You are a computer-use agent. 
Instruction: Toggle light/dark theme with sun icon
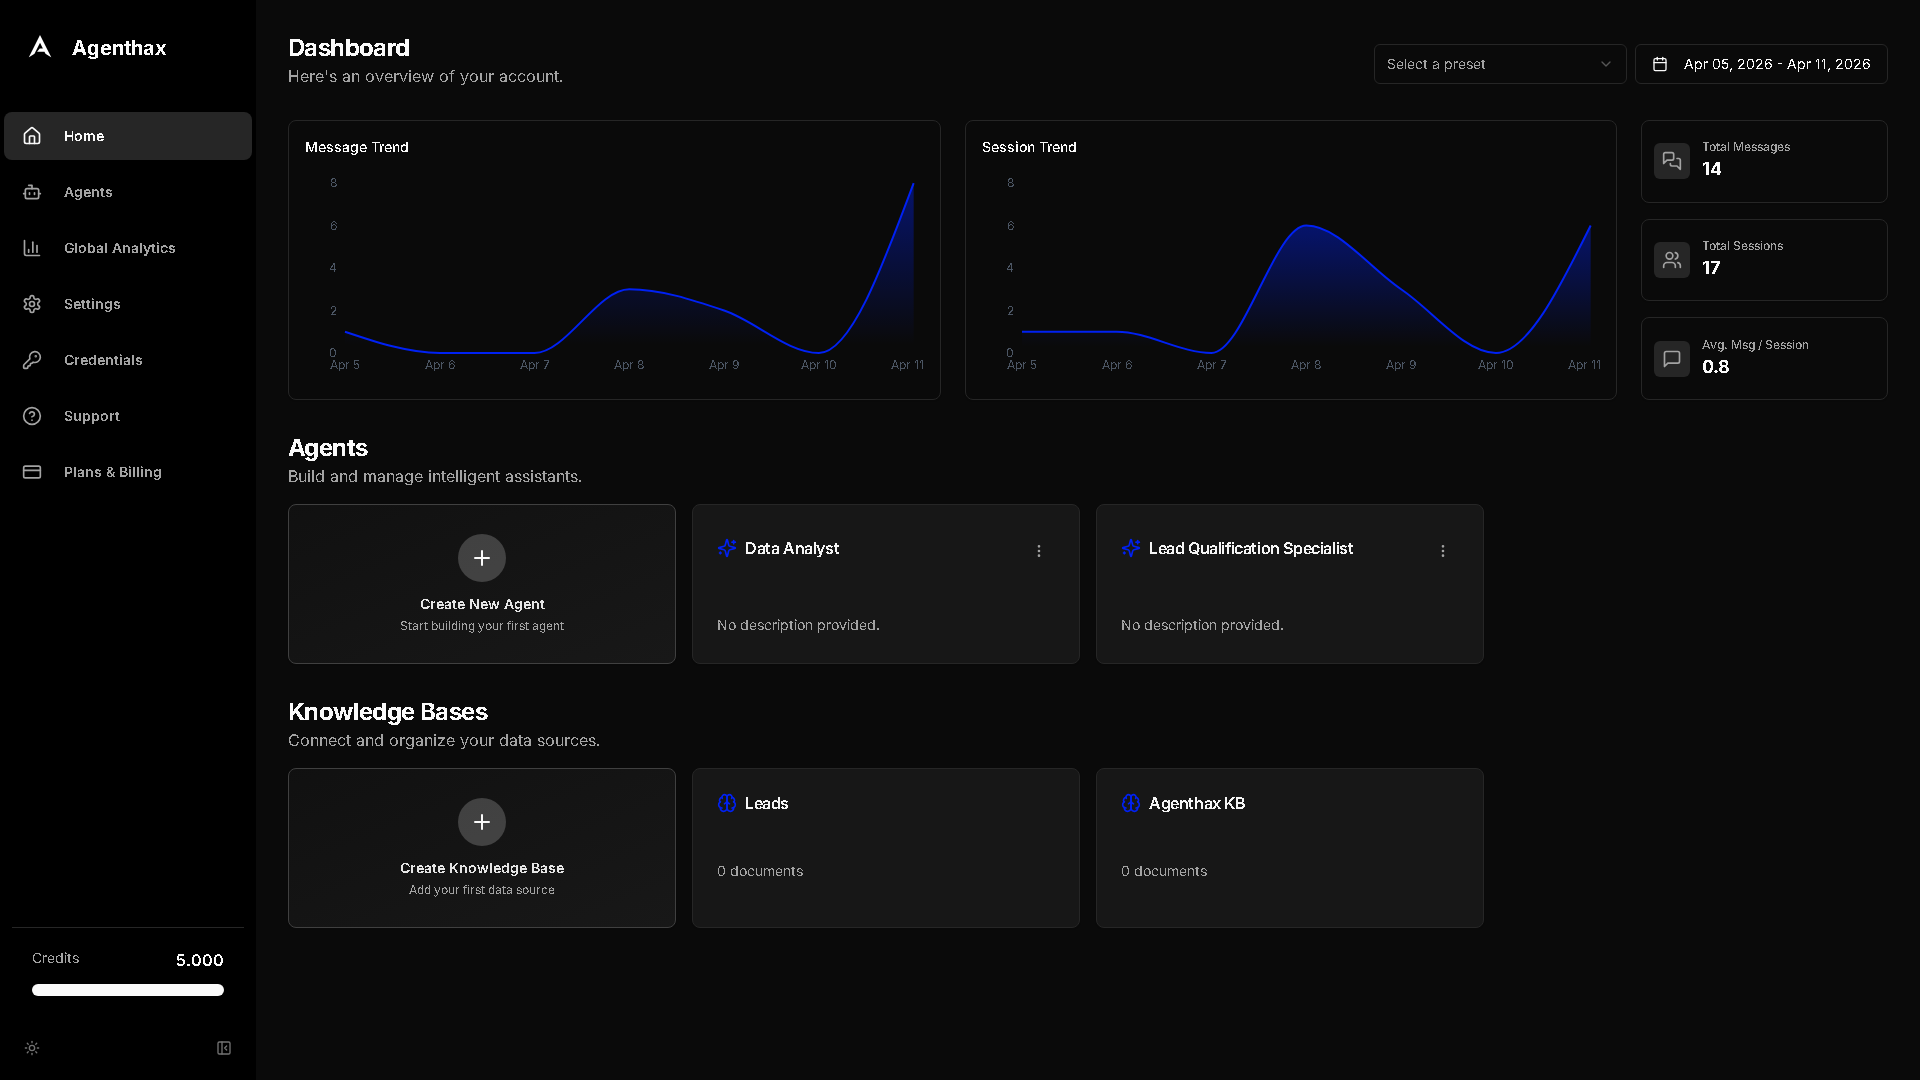32,1048
